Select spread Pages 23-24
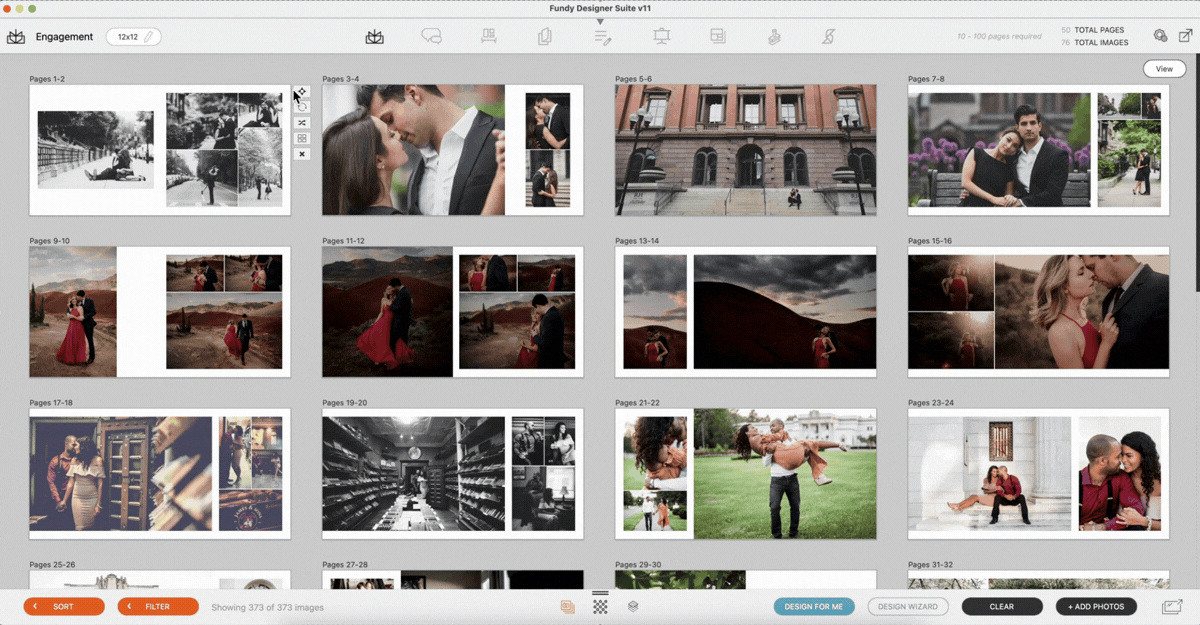Screen dimensions: 1200x625 point(1039,474)
